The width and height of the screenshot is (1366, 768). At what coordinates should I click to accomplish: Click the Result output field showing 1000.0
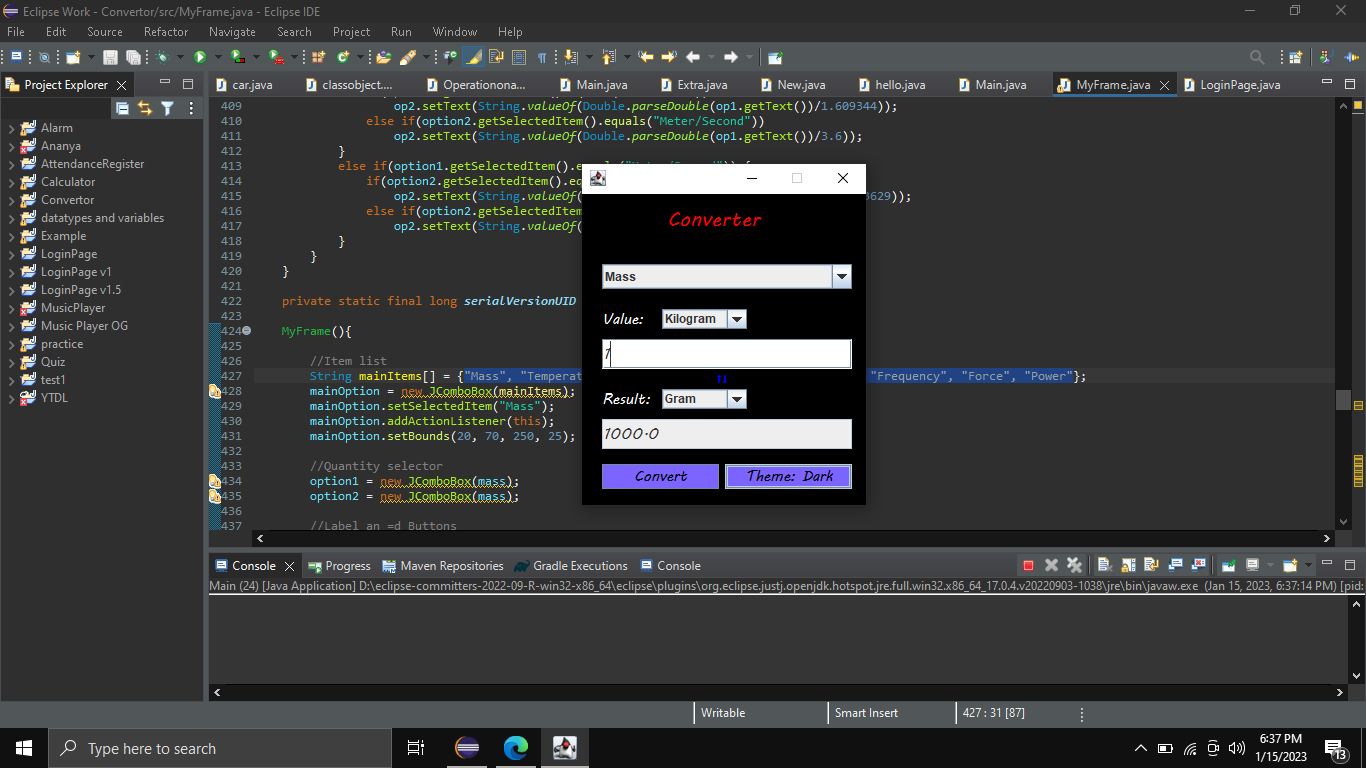point(727,434)
